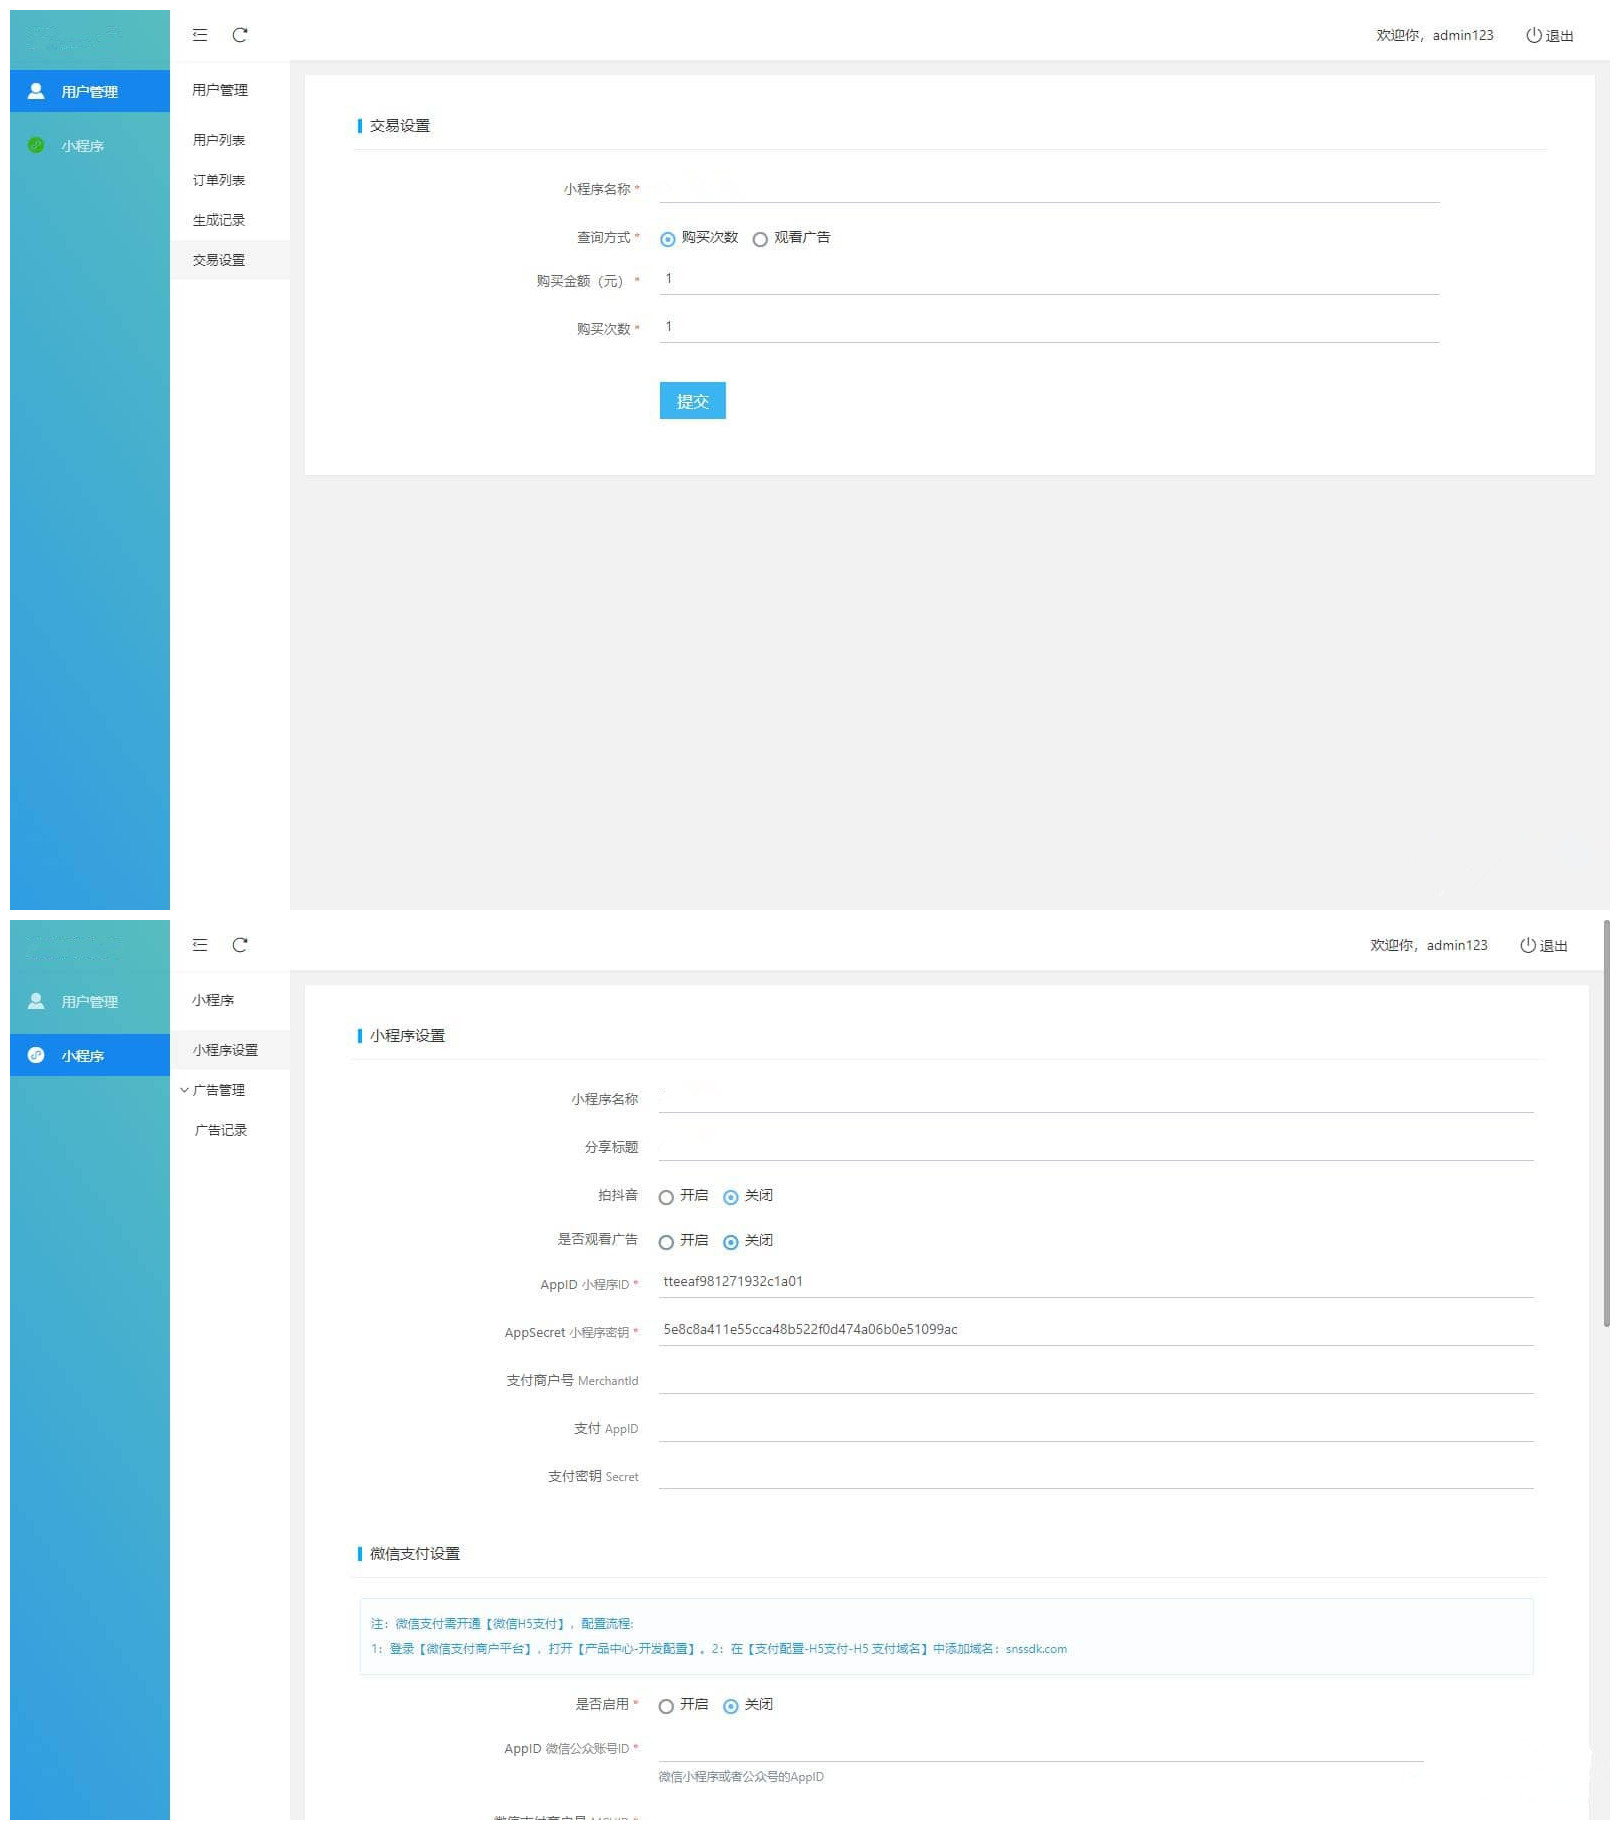
Task: Collapse the 广告管理 submenu chevron
Action: (x=184, y=1090)
